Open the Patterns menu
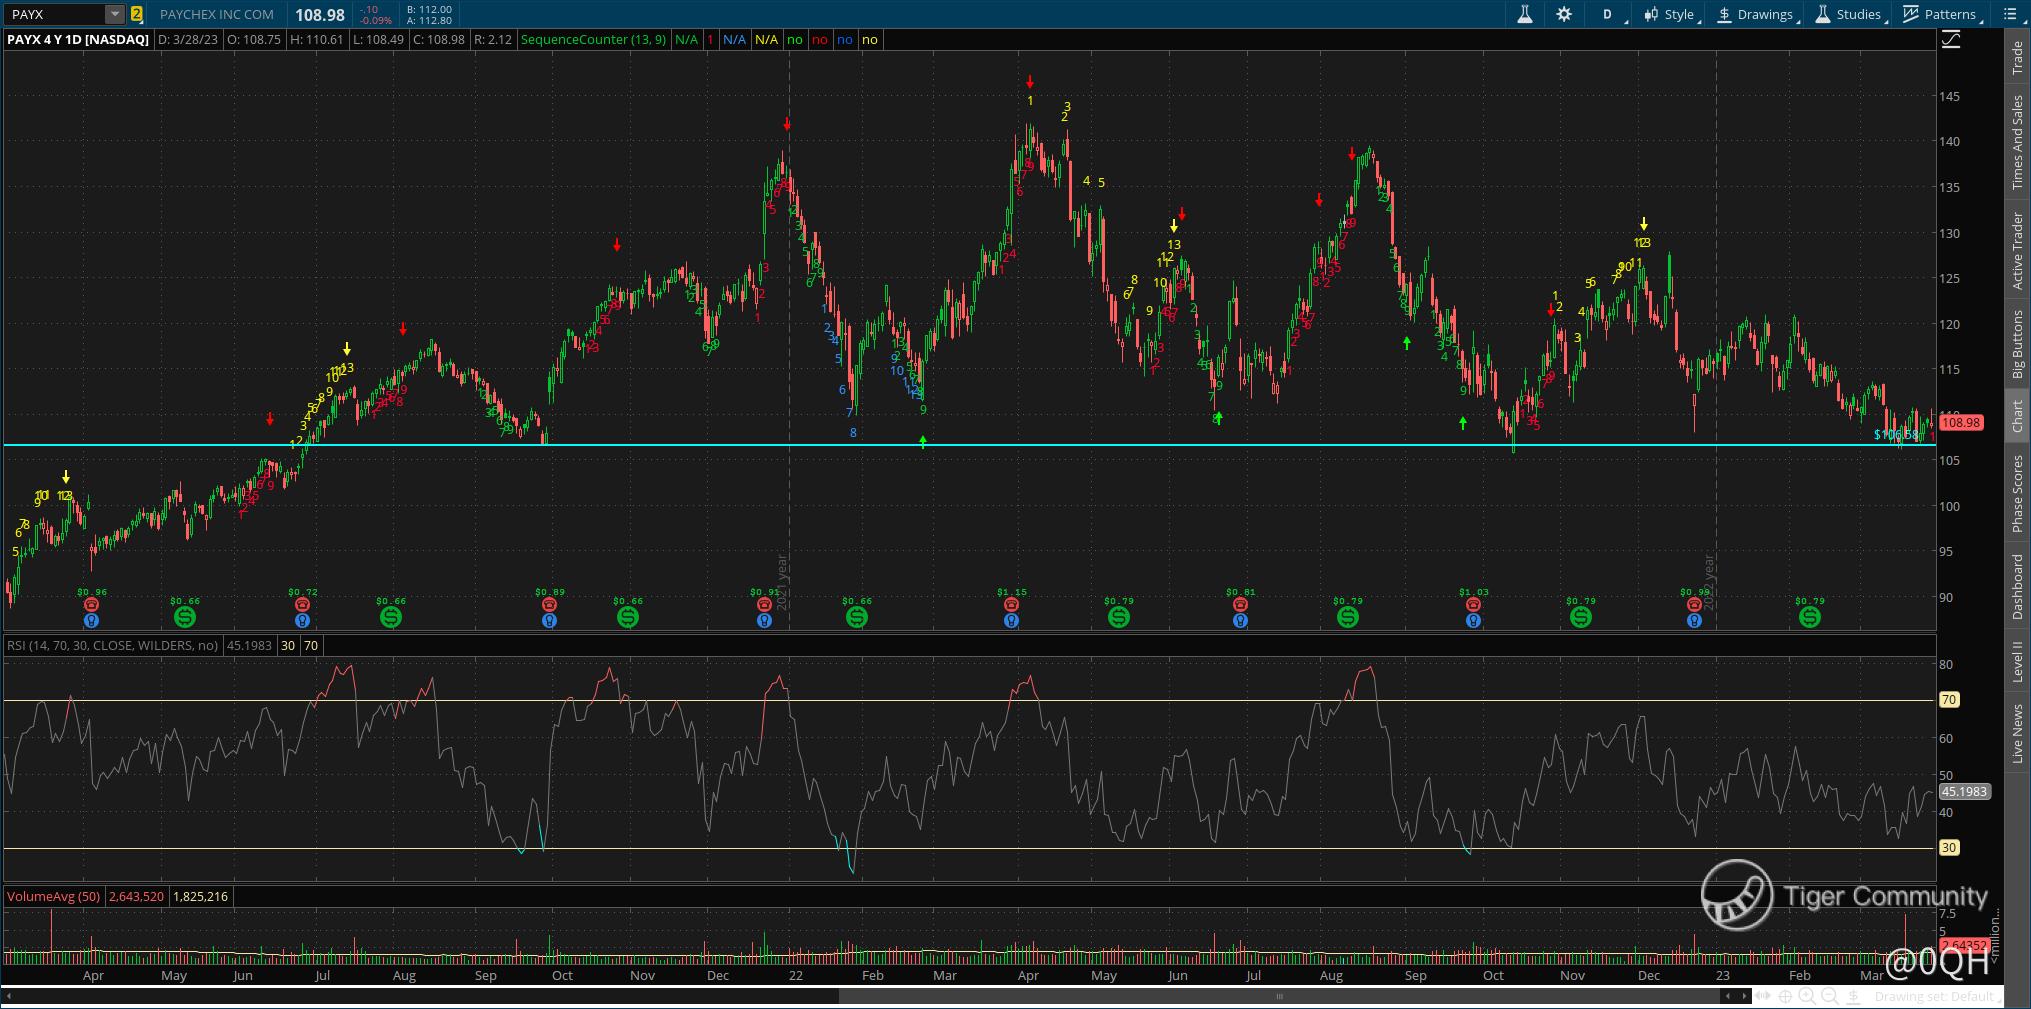 coord(1941,14)
